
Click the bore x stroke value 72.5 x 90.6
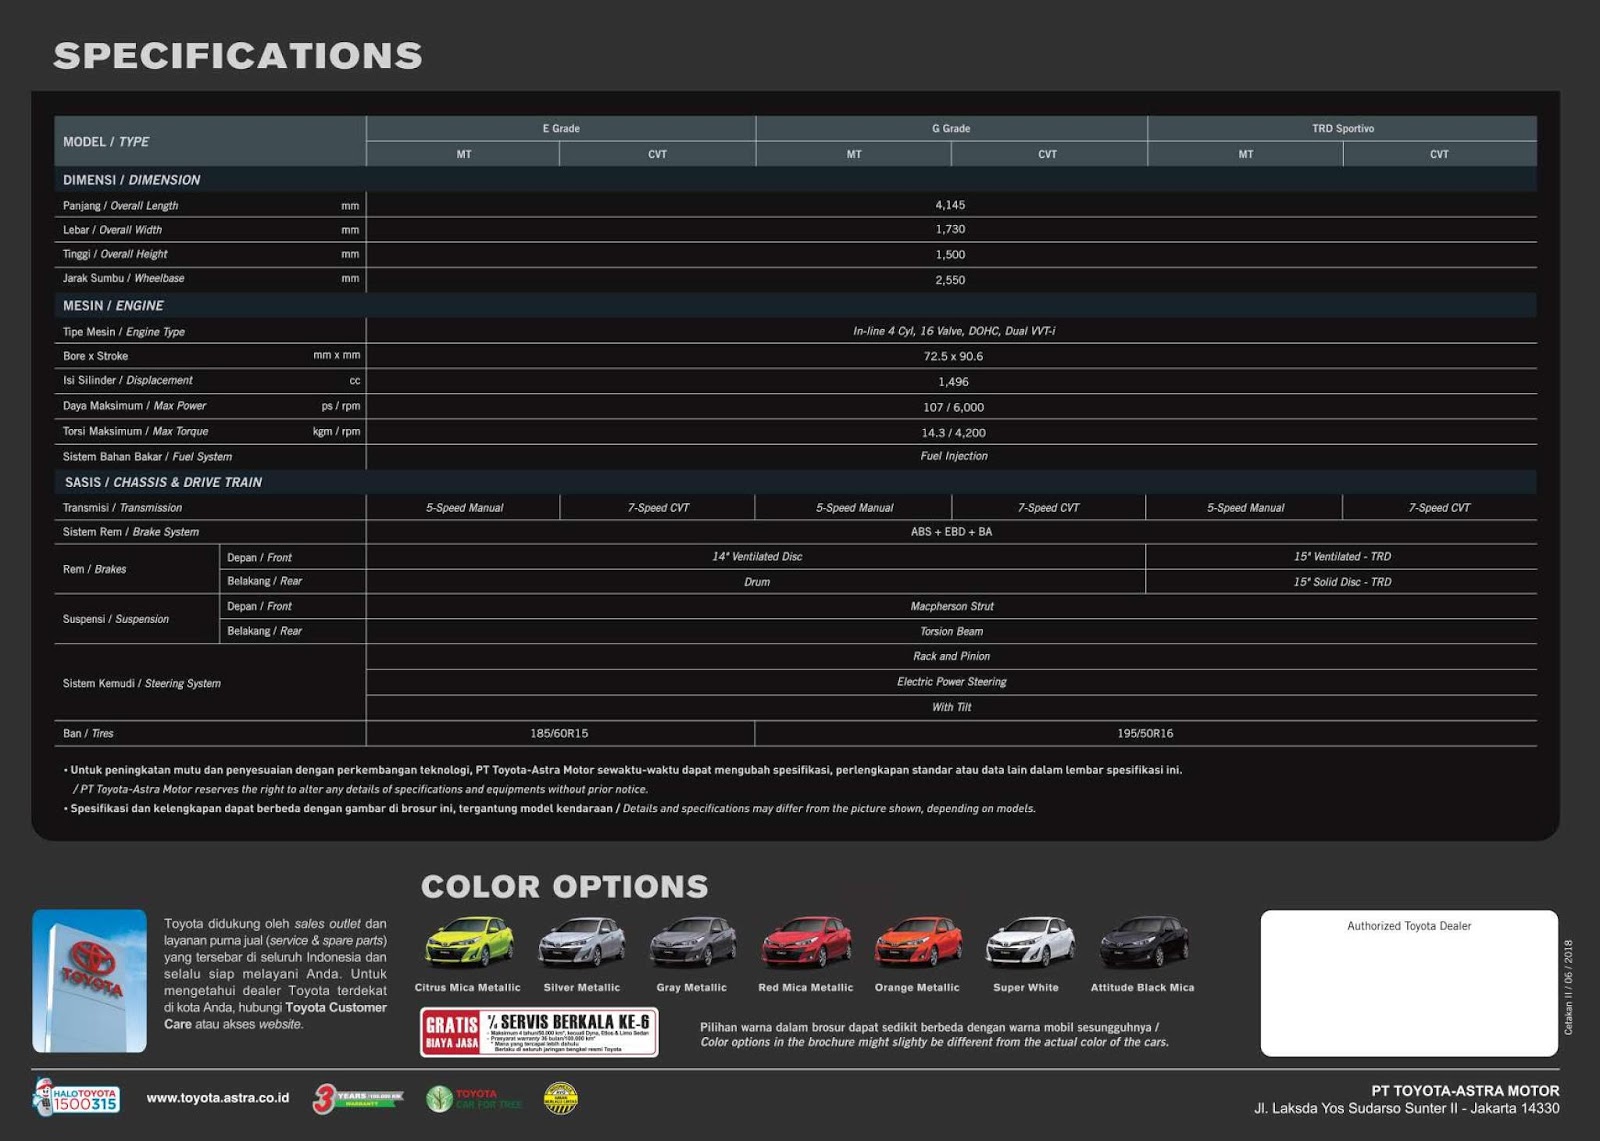click(x=953, y=356)
